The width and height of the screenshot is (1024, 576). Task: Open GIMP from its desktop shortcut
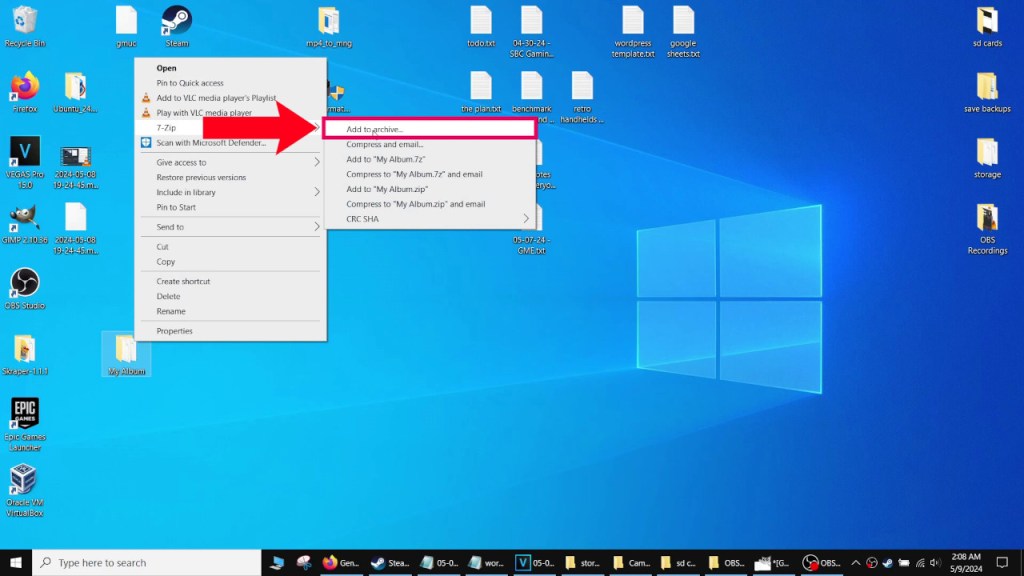tap(24, 218)
